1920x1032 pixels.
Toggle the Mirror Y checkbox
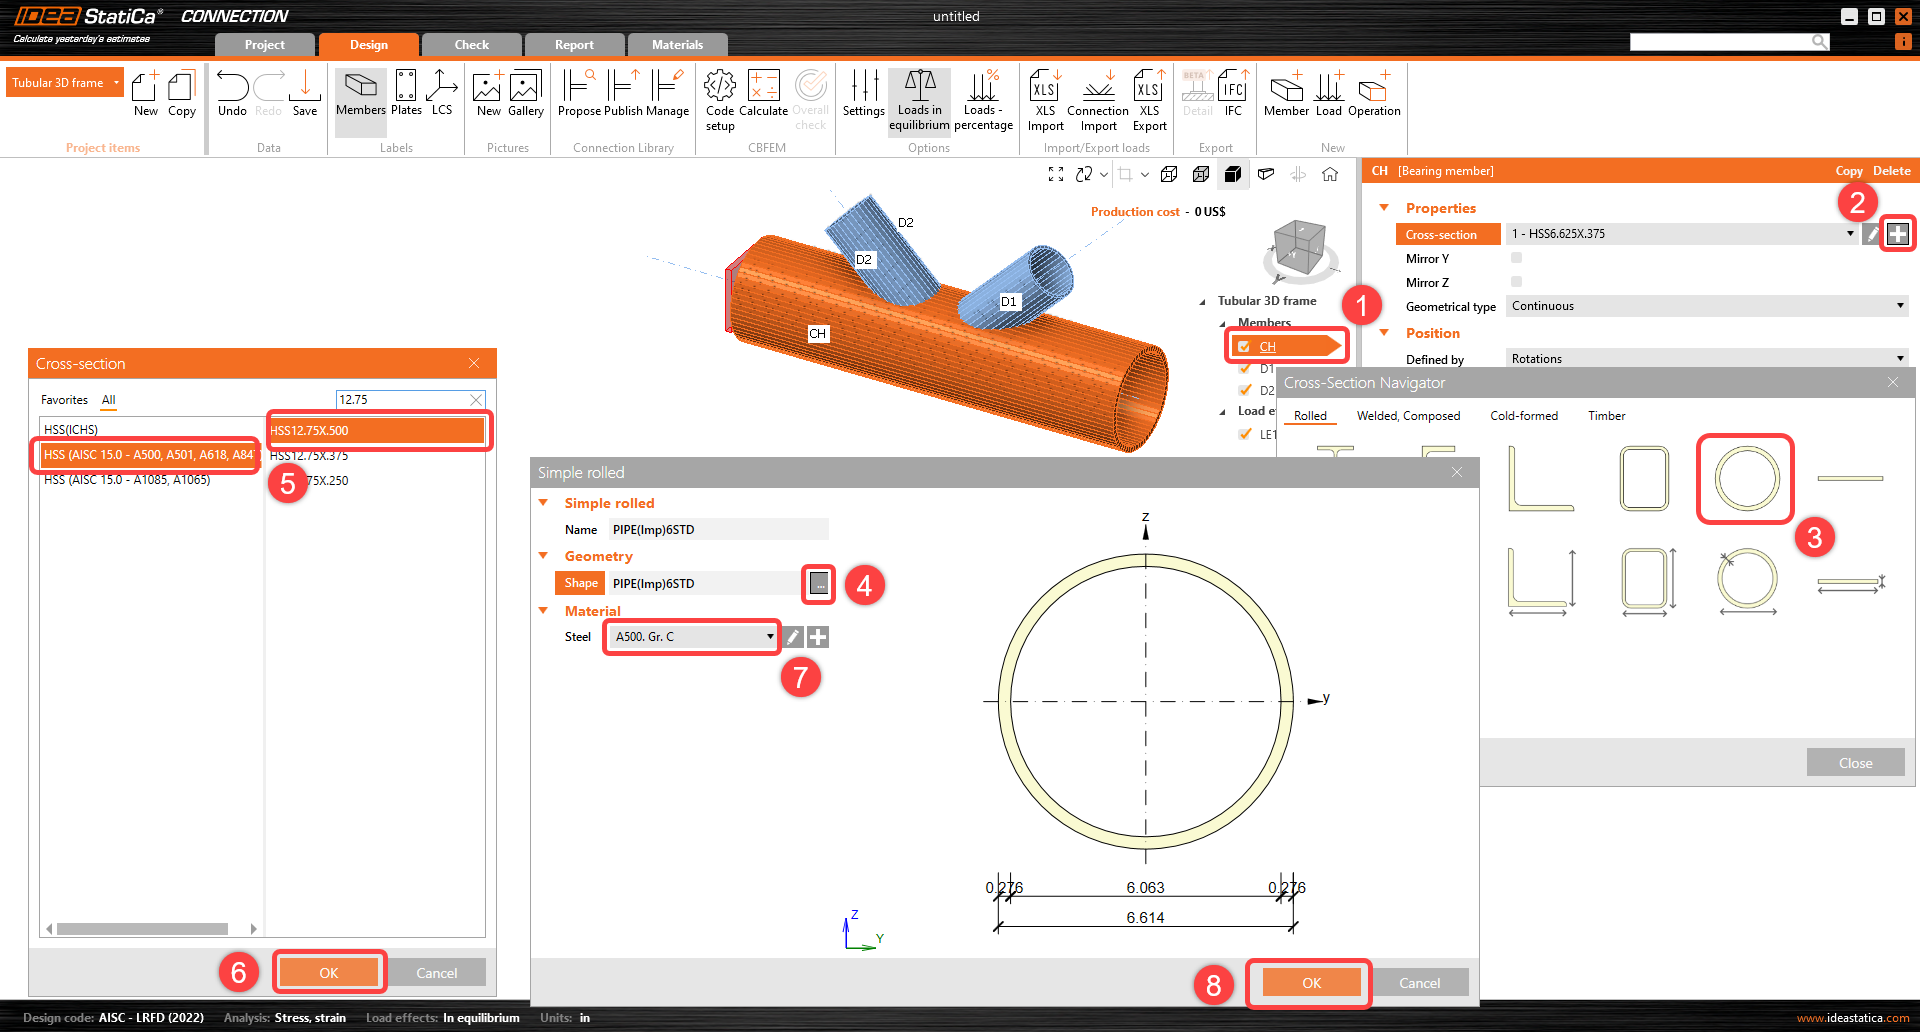(x=1516, y=258)
